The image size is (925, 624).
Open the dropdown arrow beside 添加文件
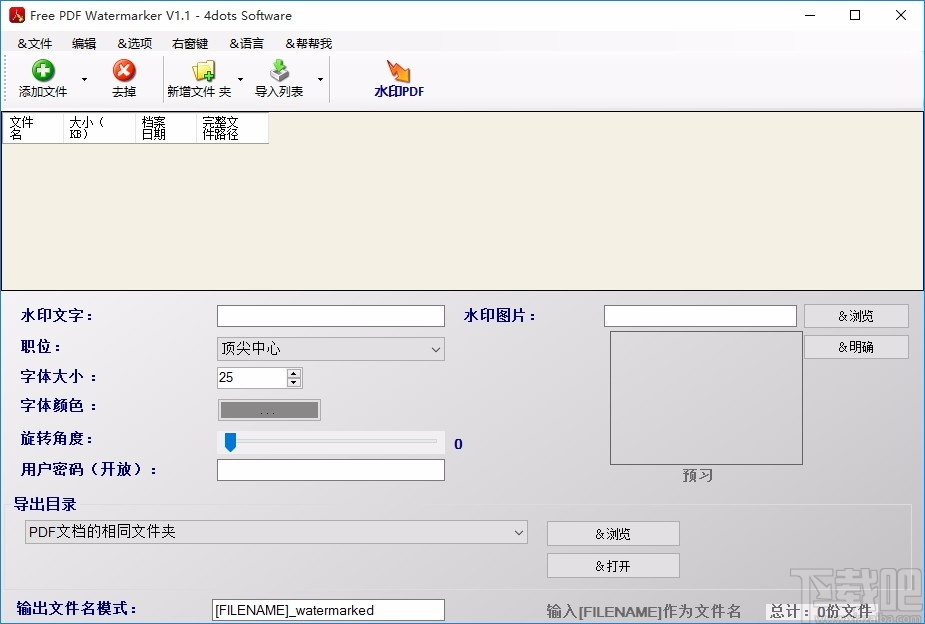click(x=84, y=79)
